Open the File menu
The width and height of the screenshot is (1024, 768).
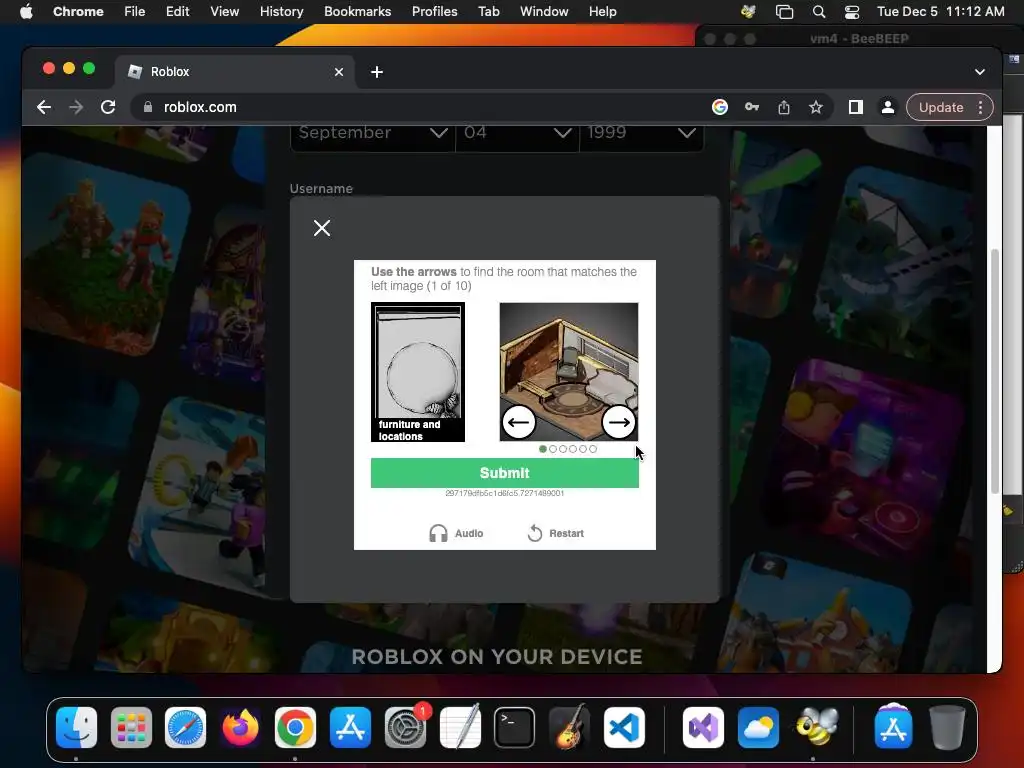point(135,11)
